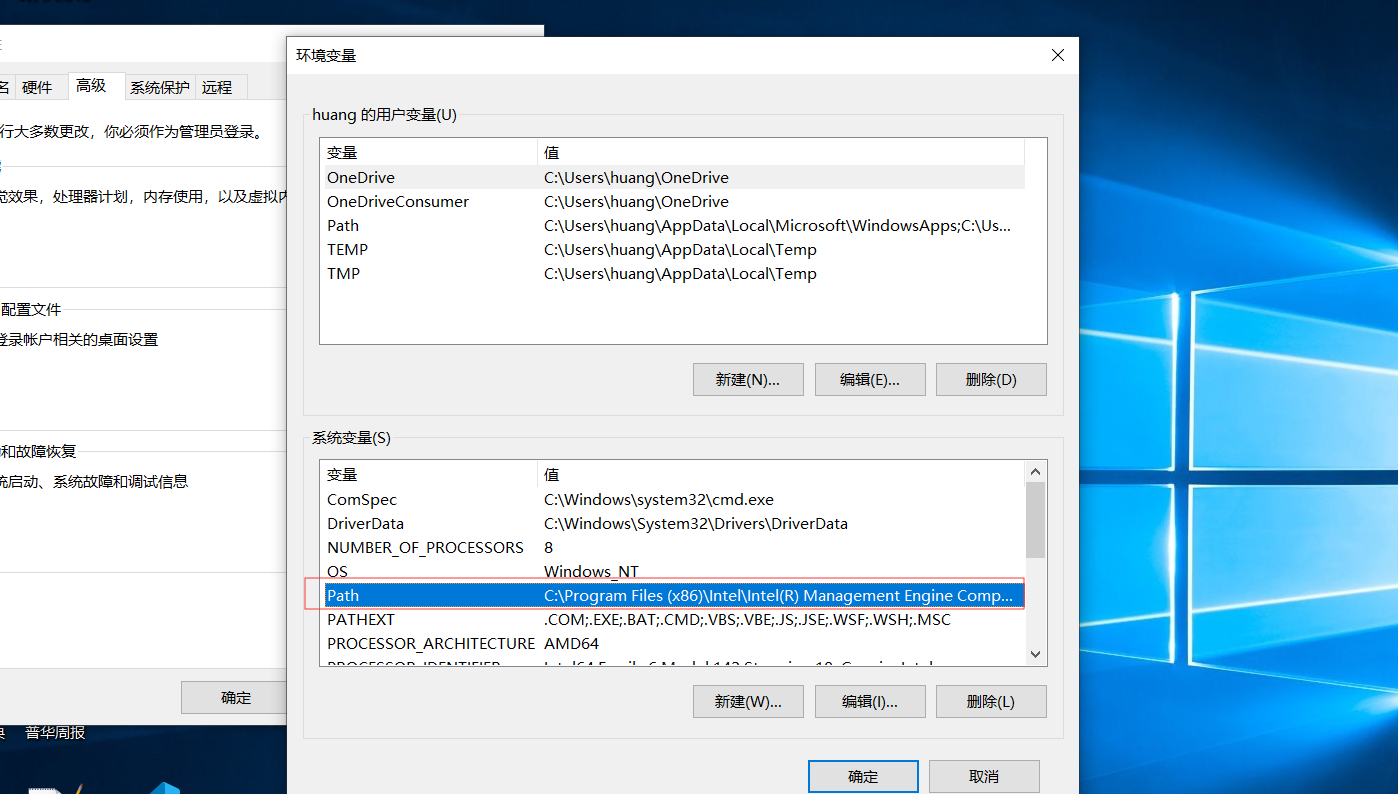This screenshot has width=1398, height=794.
Task: Click the system variables scrollbar up arrow
Action: (1036, 472)
